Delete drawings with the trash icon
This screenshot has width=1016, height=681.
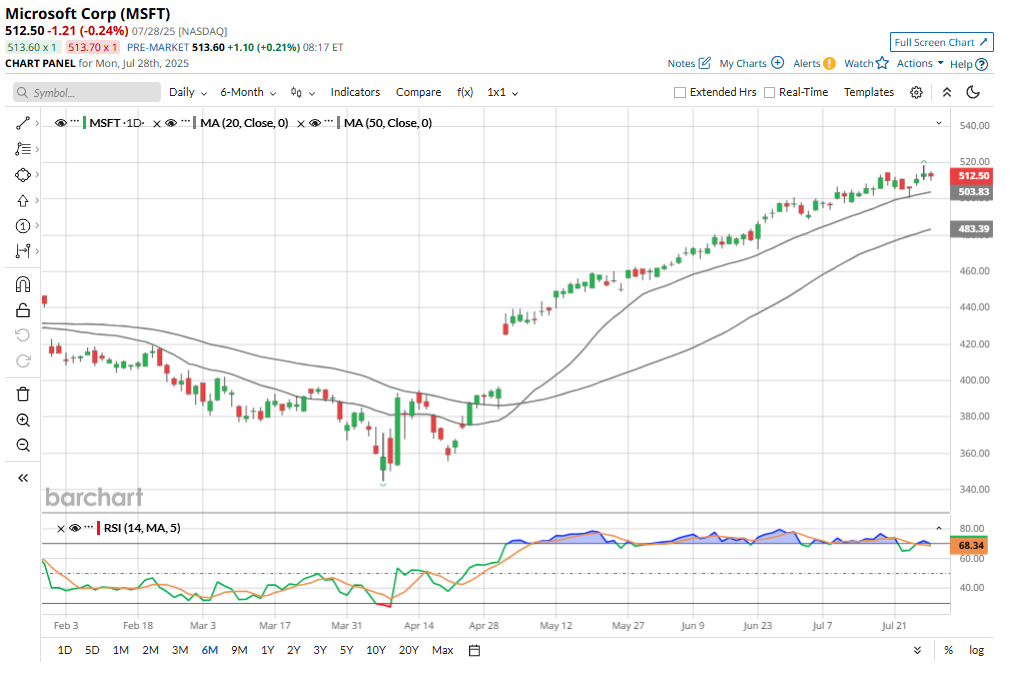(23, 394)
